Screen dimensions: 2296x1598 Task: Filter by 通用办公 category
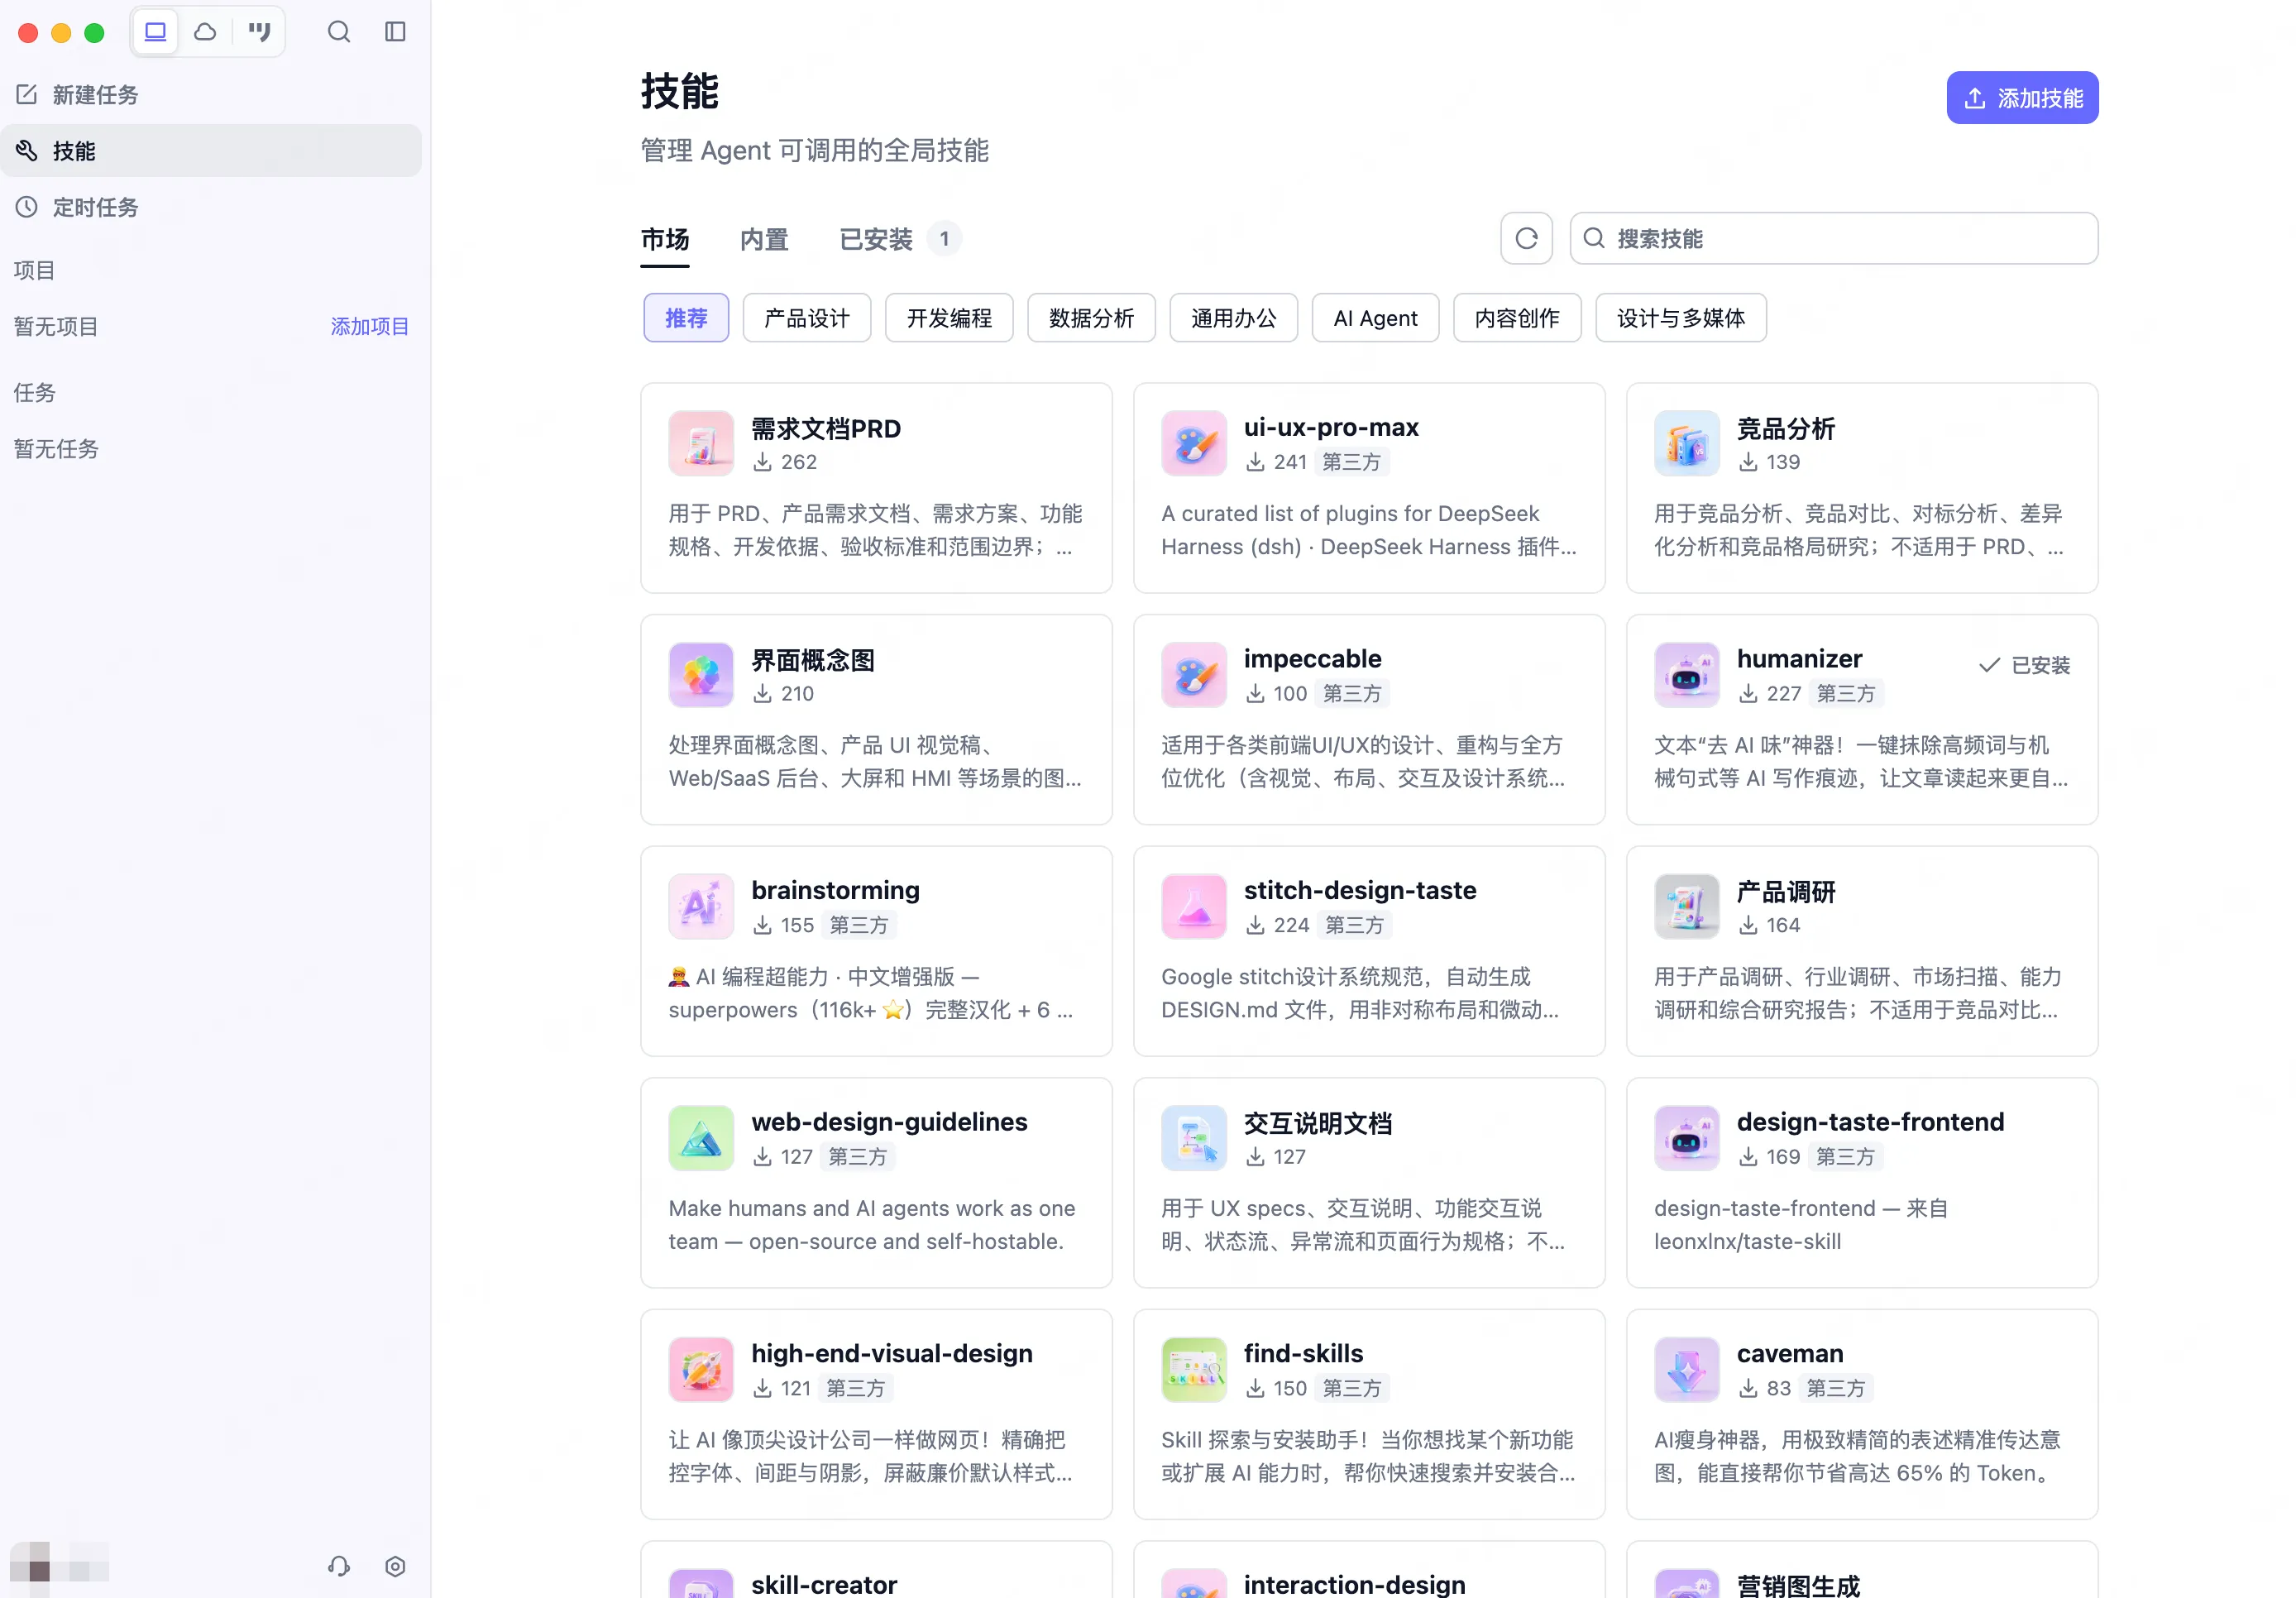pos(1233,318)
